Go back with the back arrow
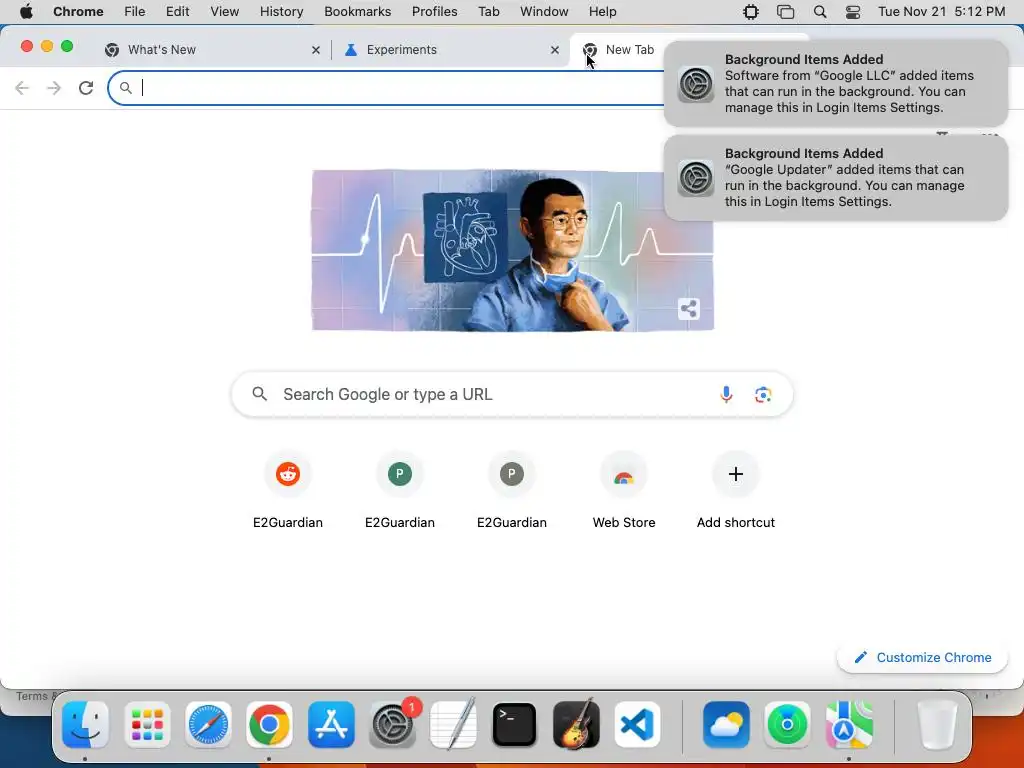This screenshot has width=1024, height=768. 22,88
